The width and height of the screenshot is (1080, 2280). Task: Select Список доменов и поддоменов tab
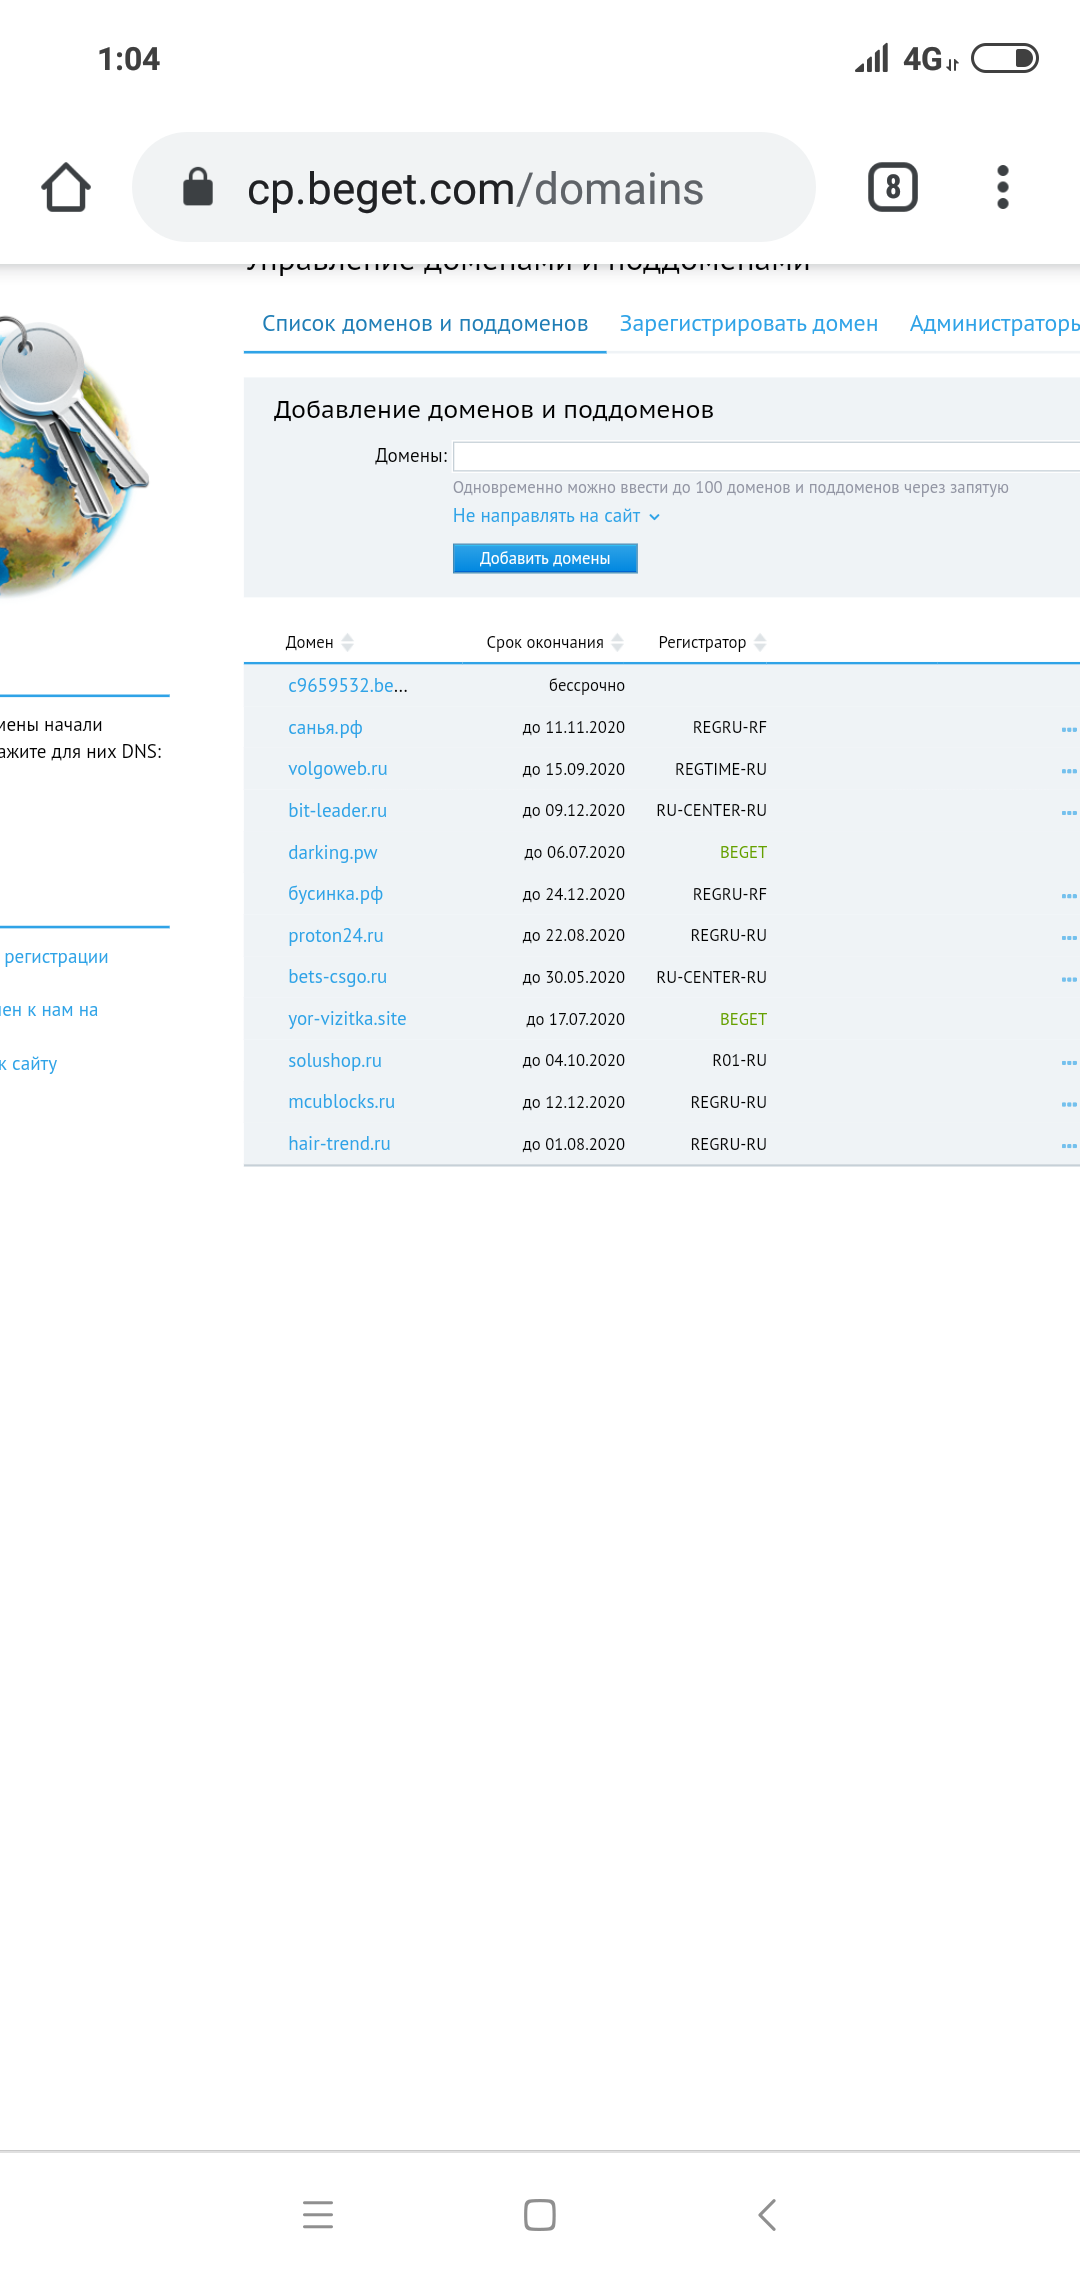click(x=425, y=324)
